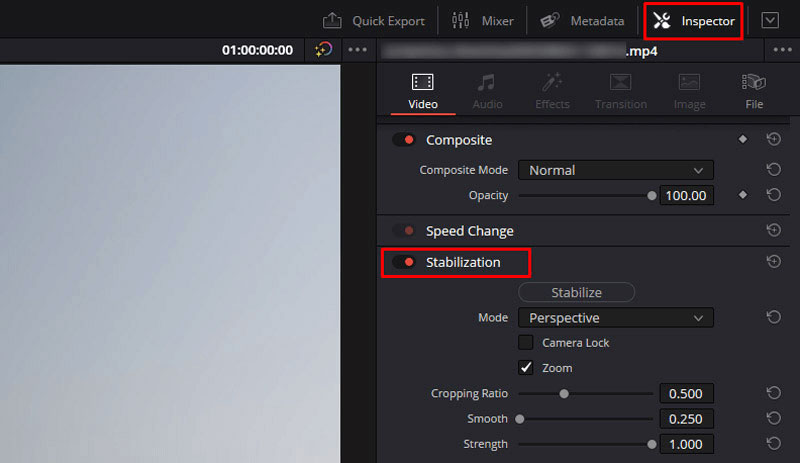Add keyframe for Opacity
This screenshot has height=463, width=800.
tap(742, 195)
